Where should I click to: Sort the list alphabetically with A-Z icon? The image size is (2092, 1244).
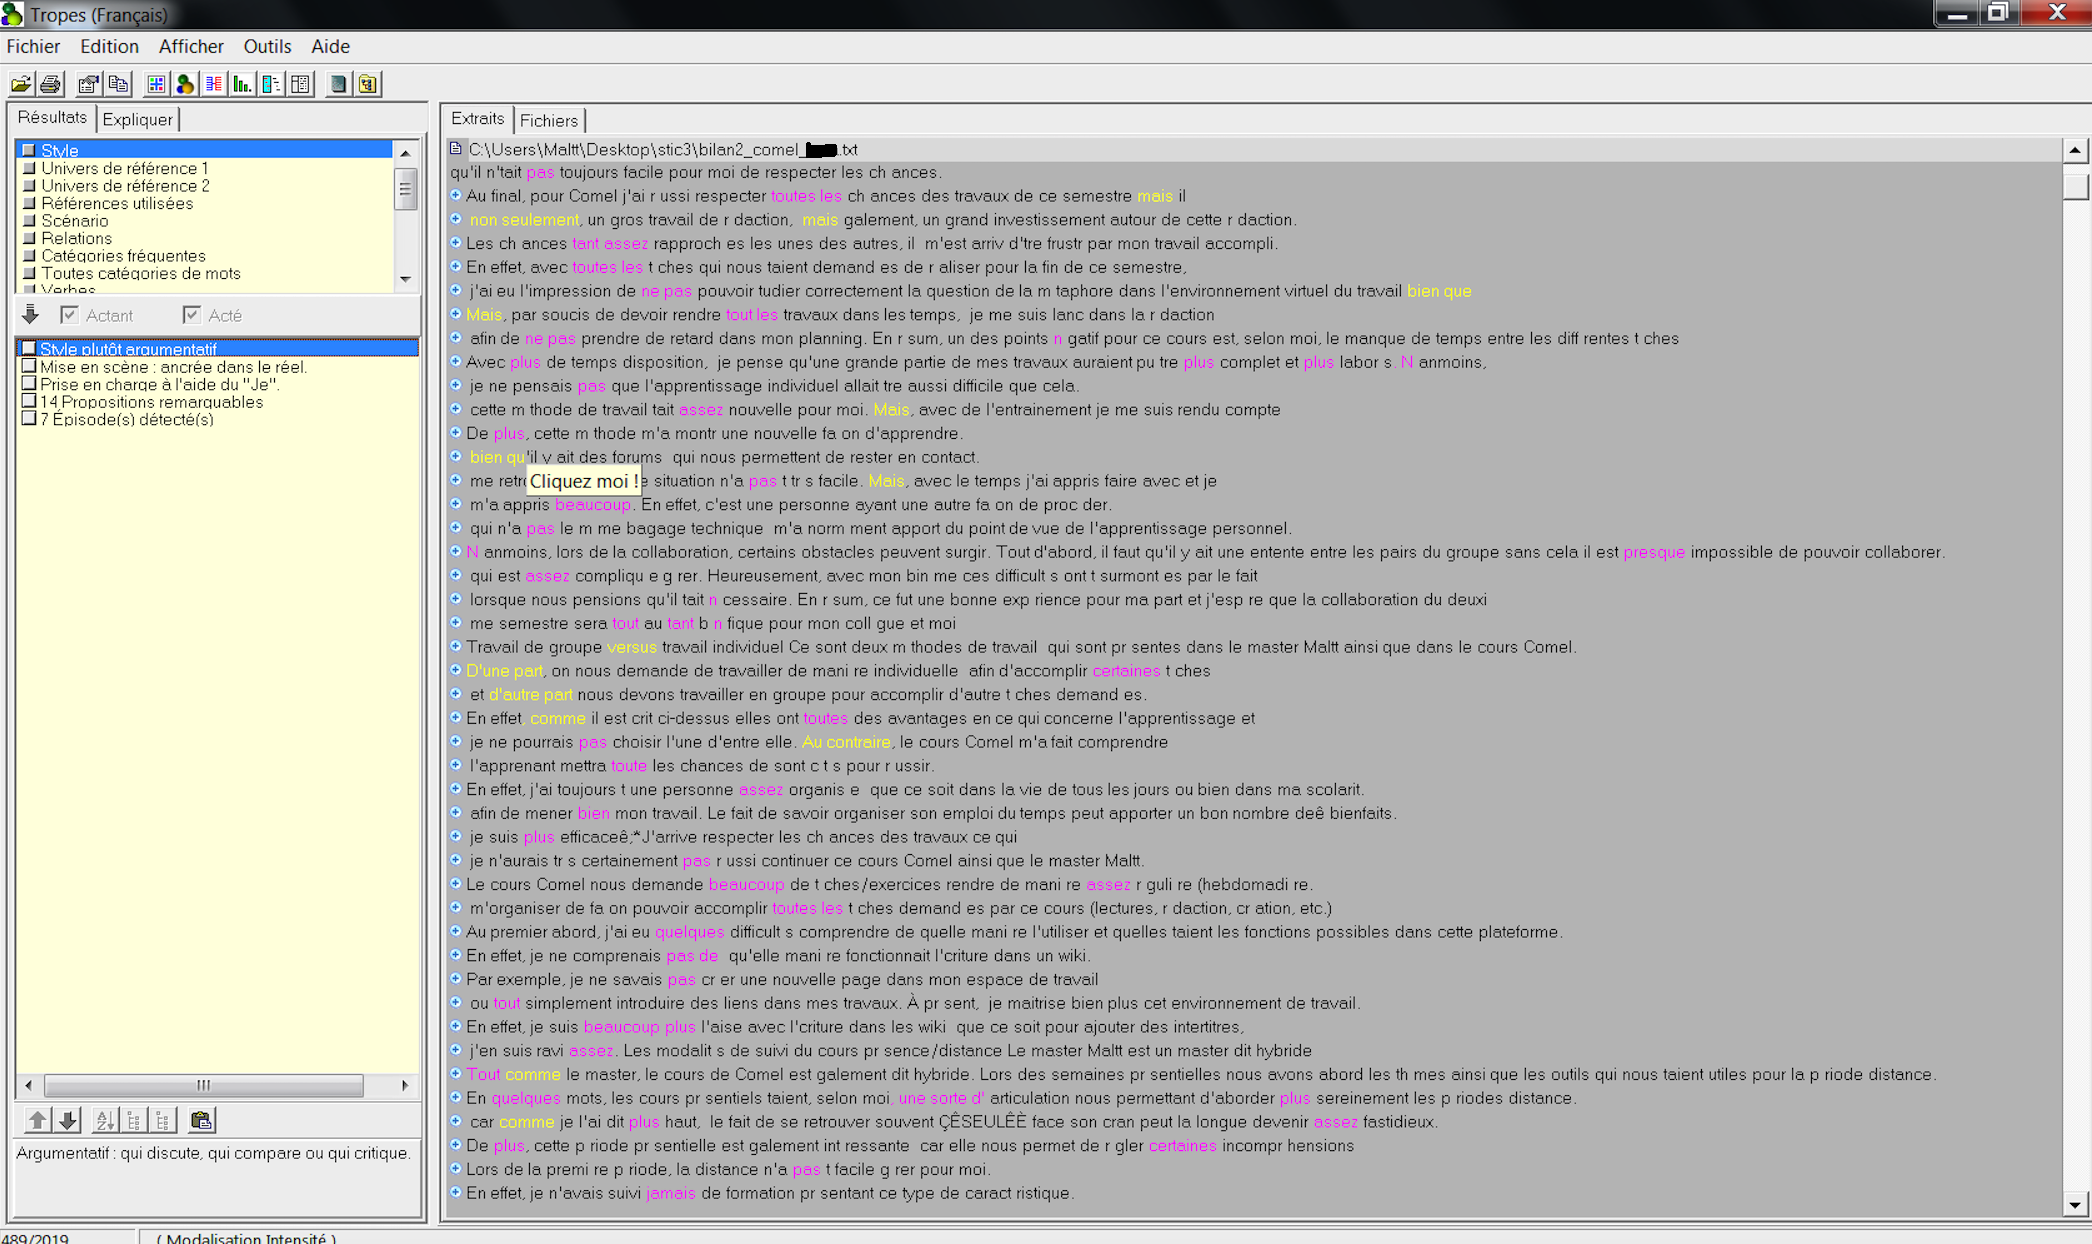coord(105,1120)
